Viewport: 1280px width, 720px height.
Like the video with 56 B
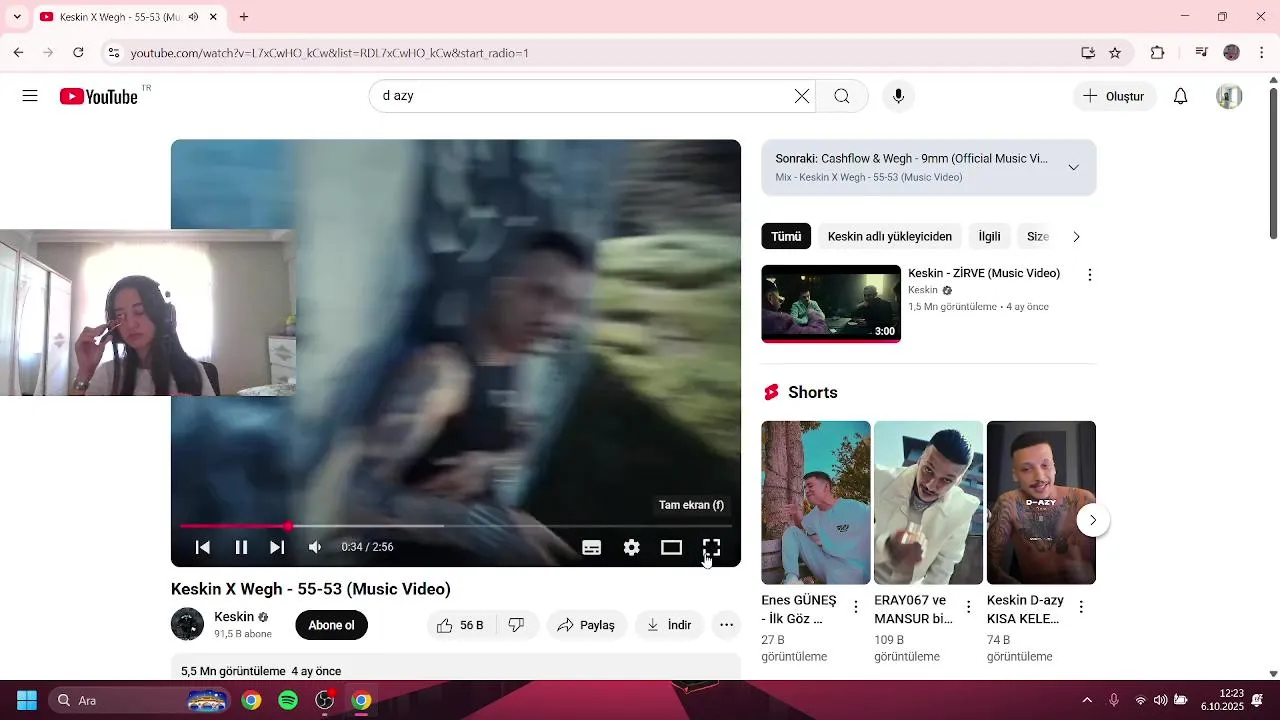coord(461,625)
